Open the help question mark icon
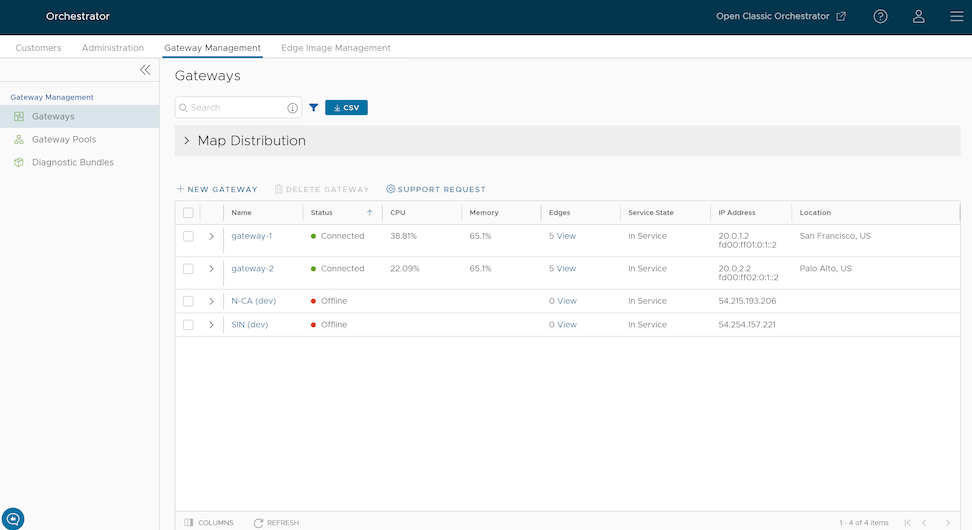Viewport: 972px width, 530px height. [x=880, y=16]
